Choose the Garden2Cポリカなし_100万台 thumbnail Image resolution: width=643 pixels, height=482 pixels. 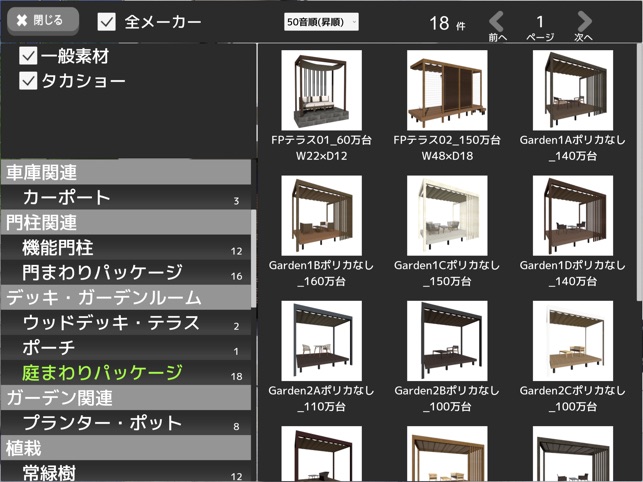coord(573,341)
